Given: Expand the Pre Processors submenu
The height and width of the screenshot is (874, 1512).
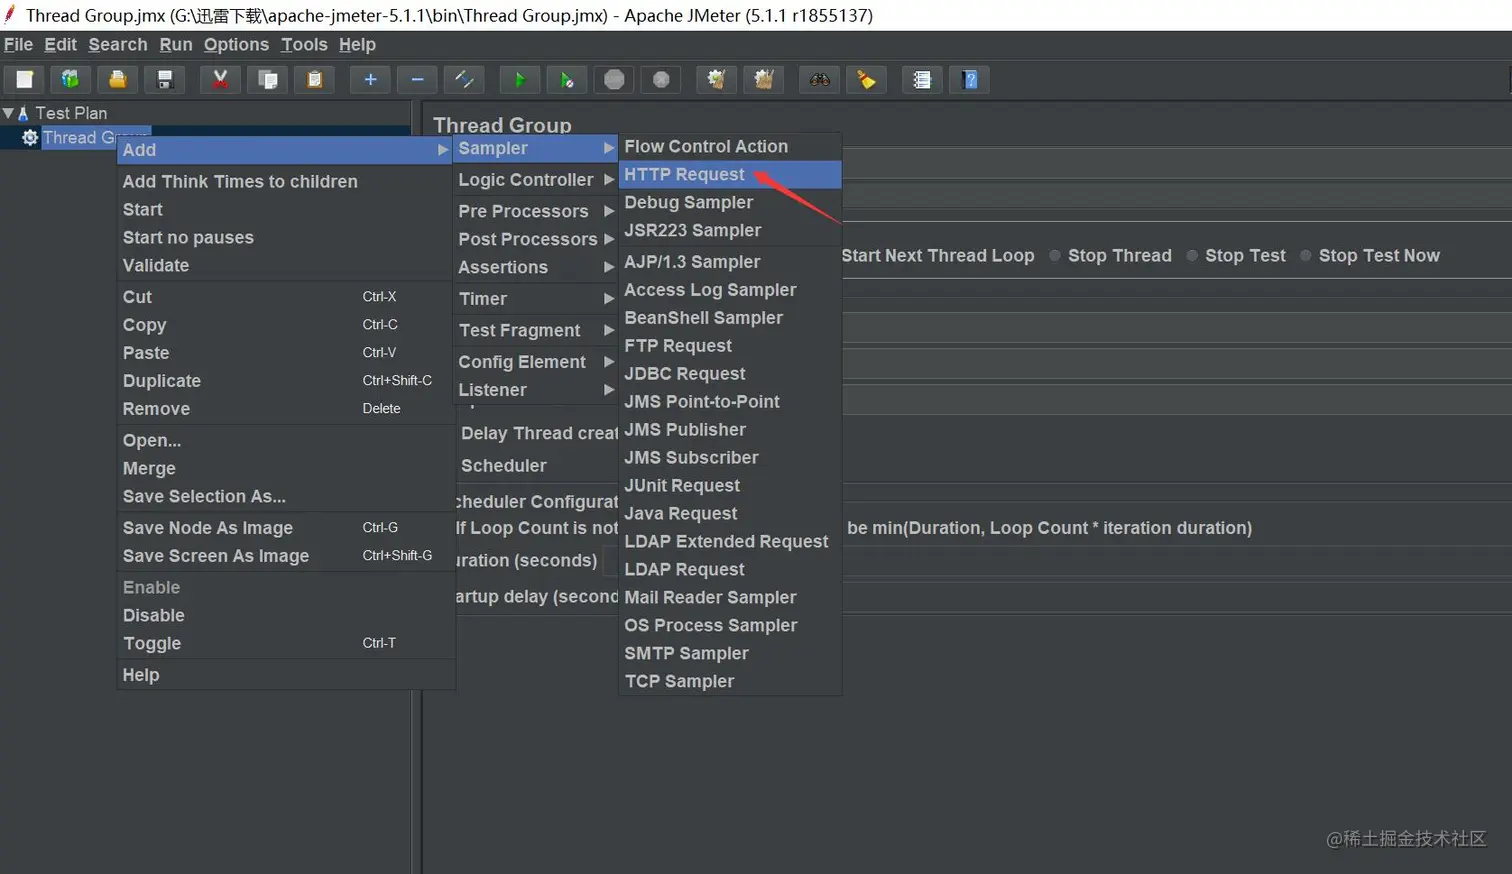Looking at the screenshot, I should click(x=535, y=211).
